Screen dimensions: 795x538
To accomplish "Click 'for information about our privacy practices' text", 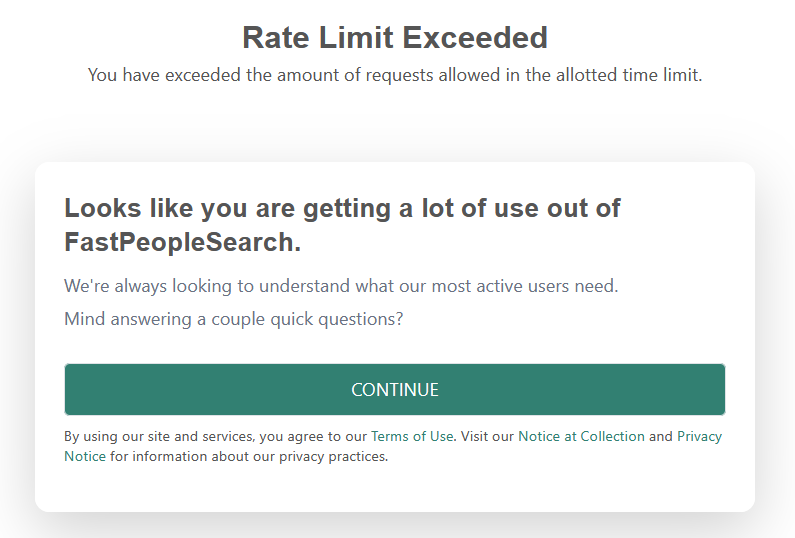I will (x=248, y=457).
